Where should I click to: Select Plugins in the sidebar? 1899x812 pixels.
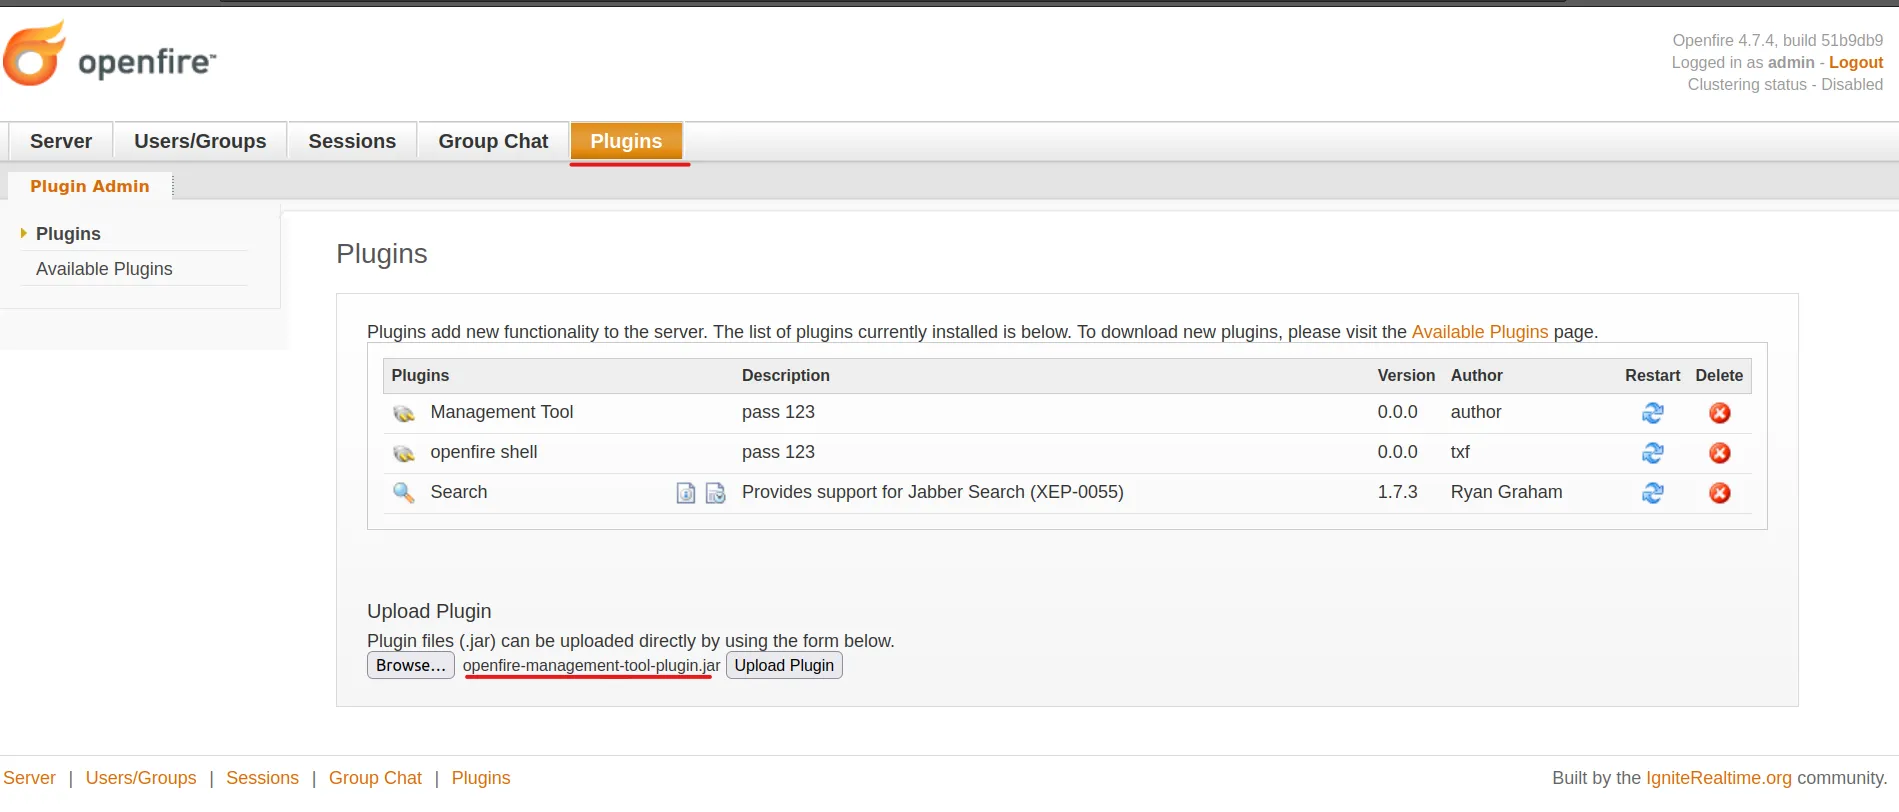point(68,234)
